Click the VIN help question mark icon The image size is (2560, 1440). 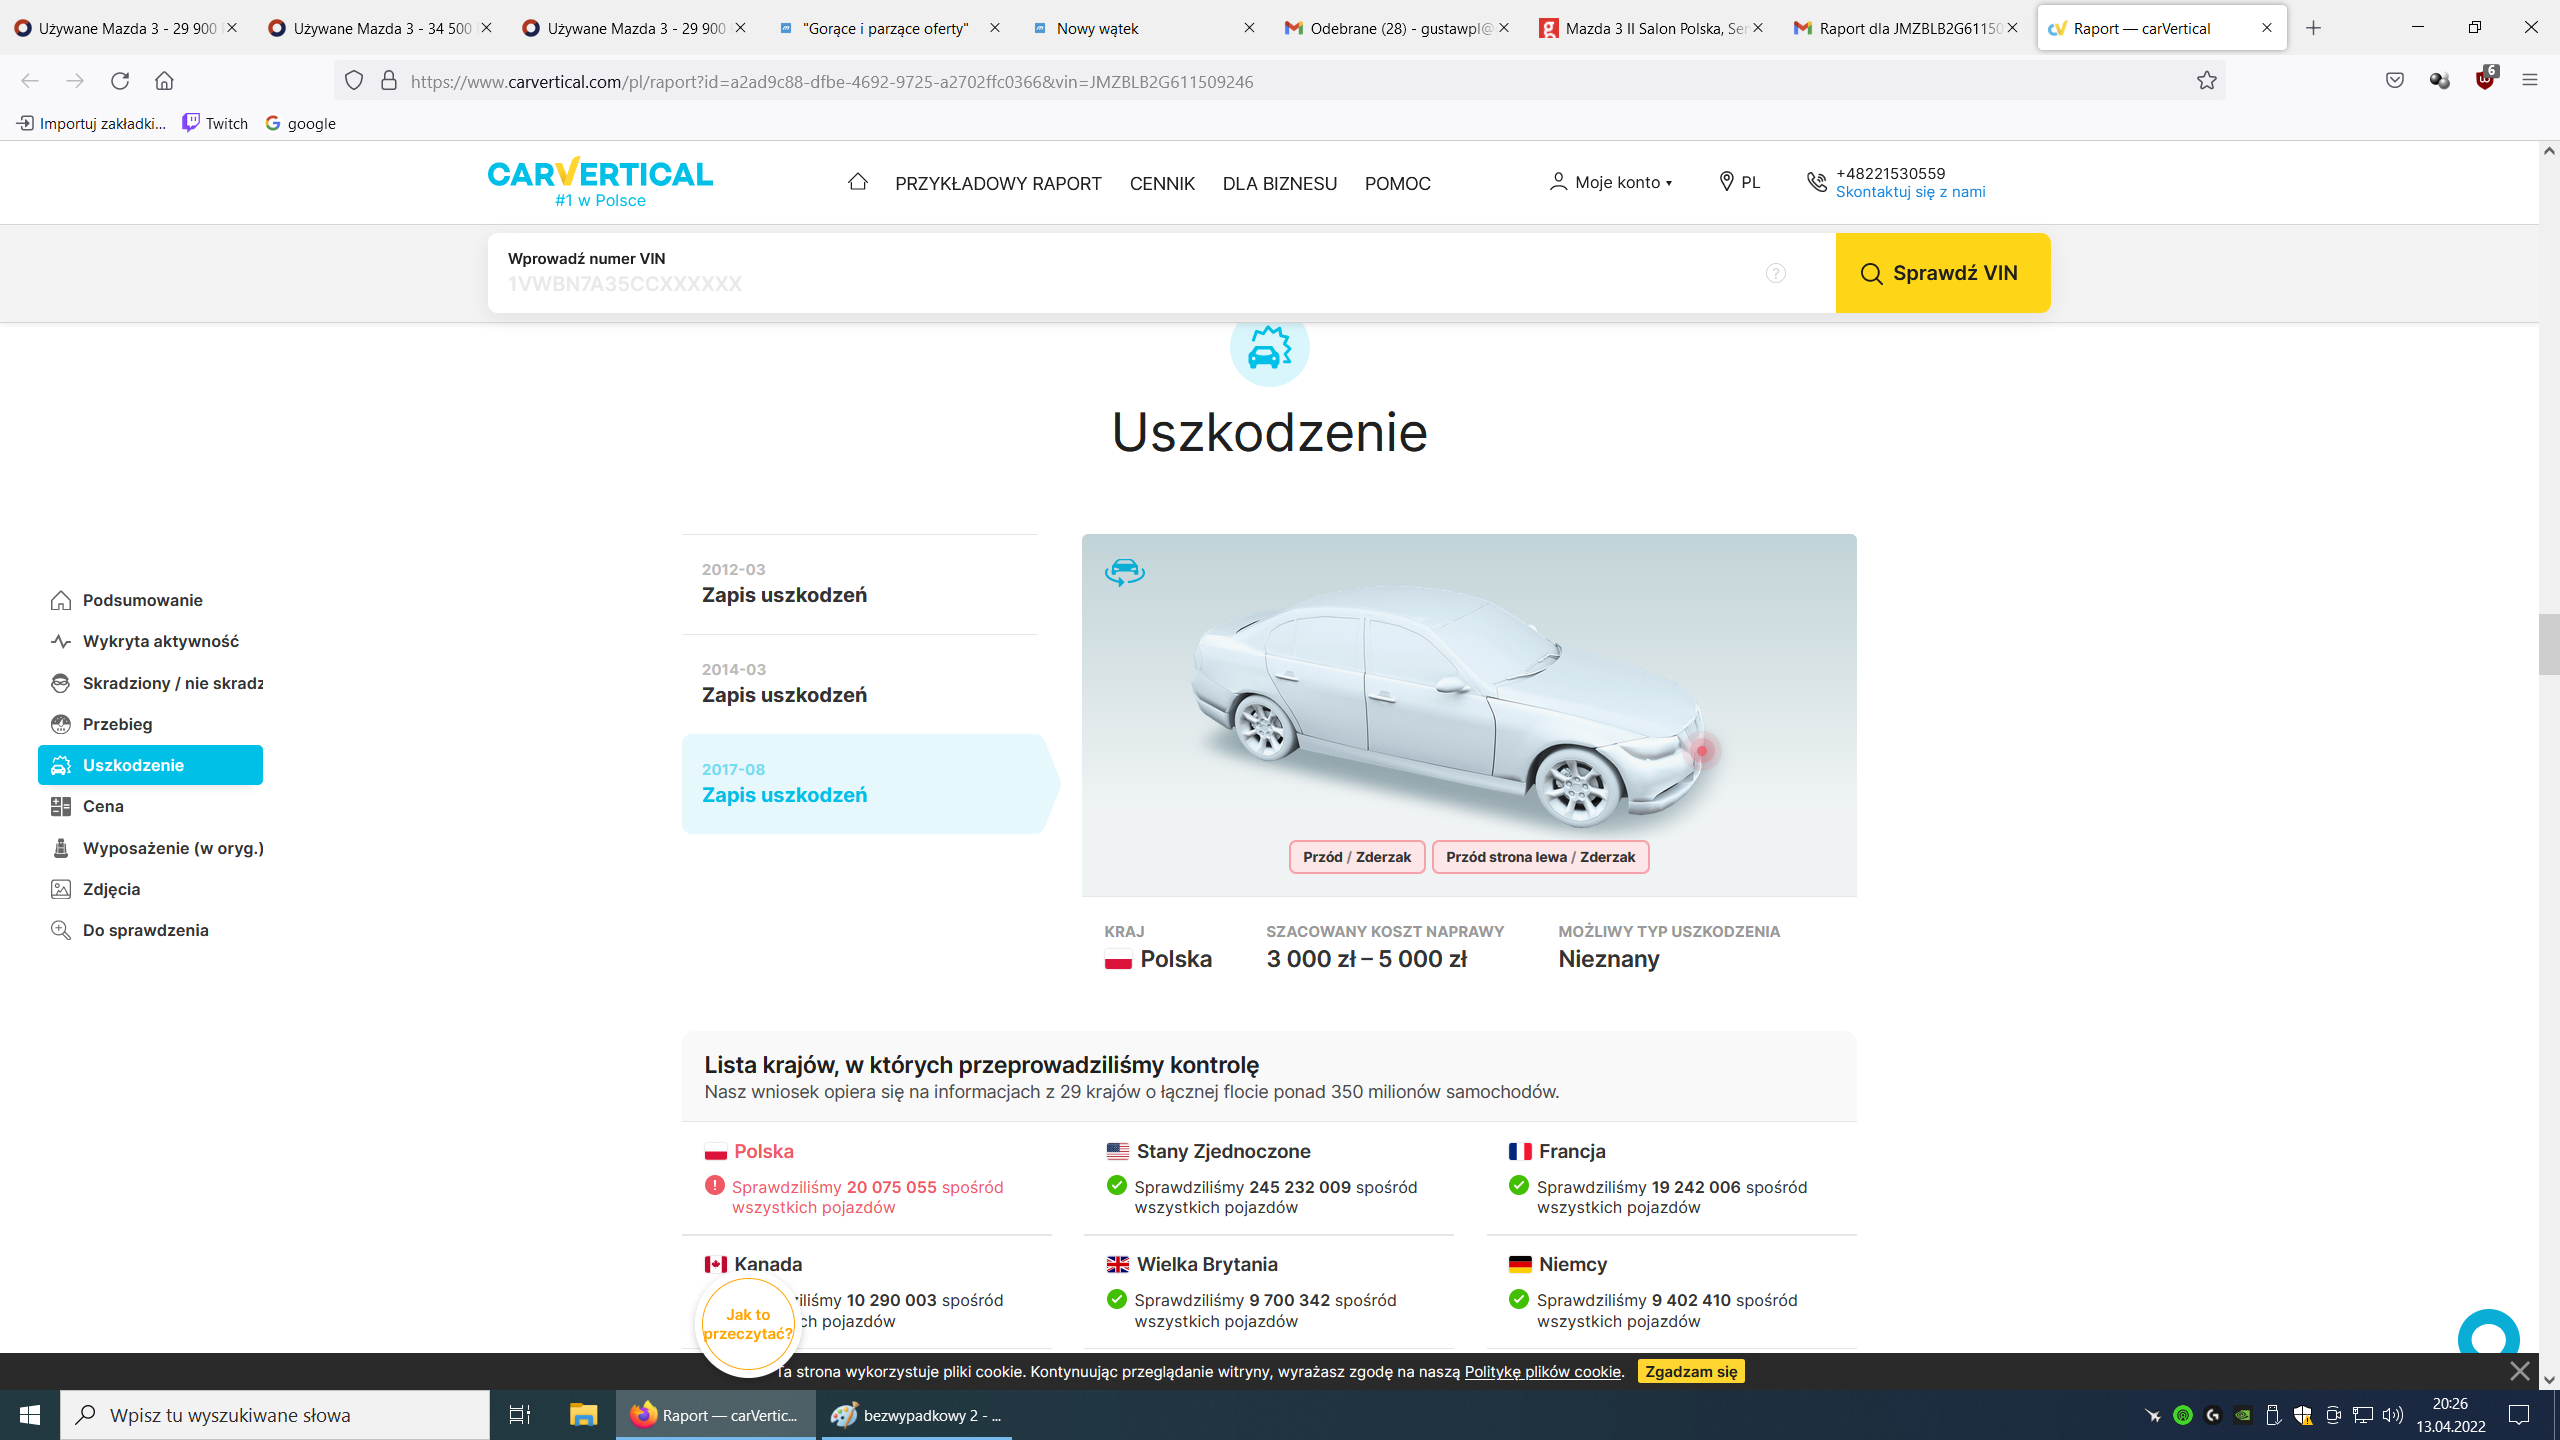click(x=1775, y=273)
